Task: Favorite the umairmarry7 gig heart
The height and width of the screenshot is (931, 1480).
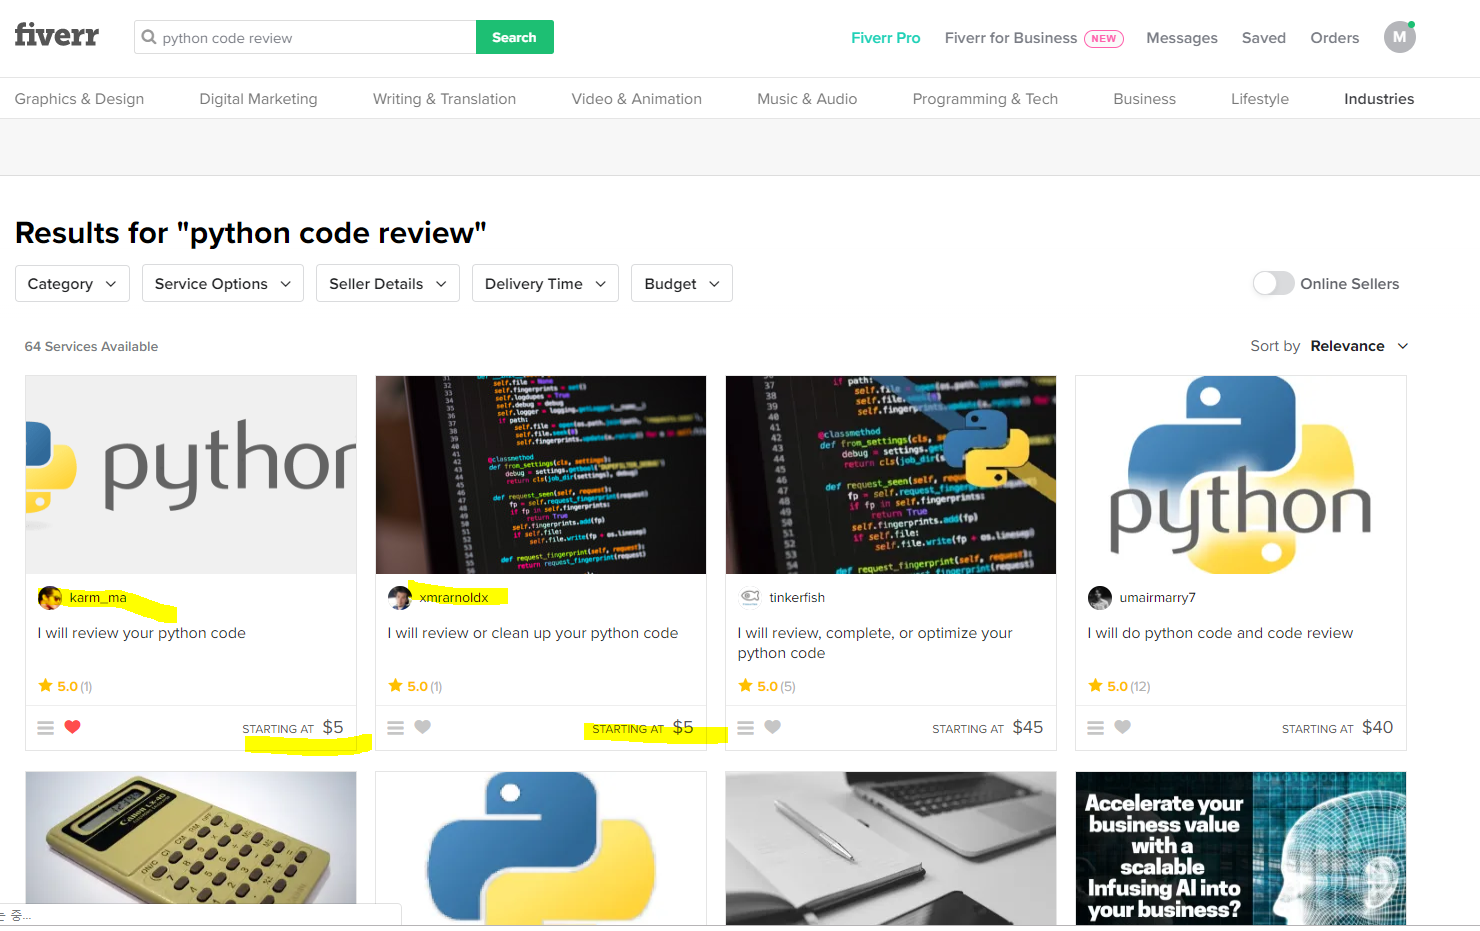Action: click(1123, 727)
